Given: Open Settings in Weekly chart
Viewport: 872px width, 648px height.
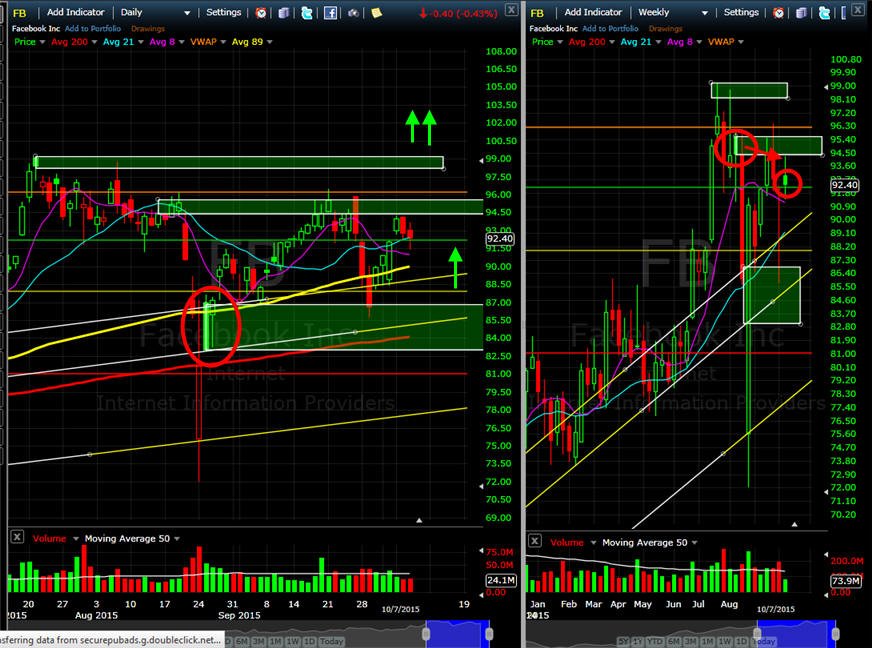Looking at the screenshot, I should [741, 12].
